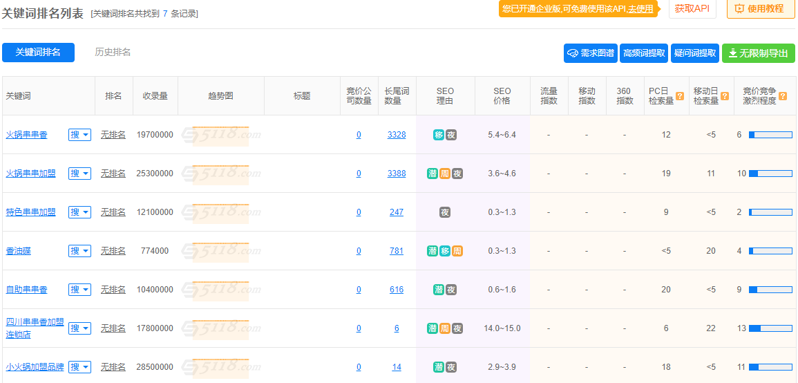This screenshot has width=798, height=383.
Task: Click the 获取API button
Action: (692, 9)
